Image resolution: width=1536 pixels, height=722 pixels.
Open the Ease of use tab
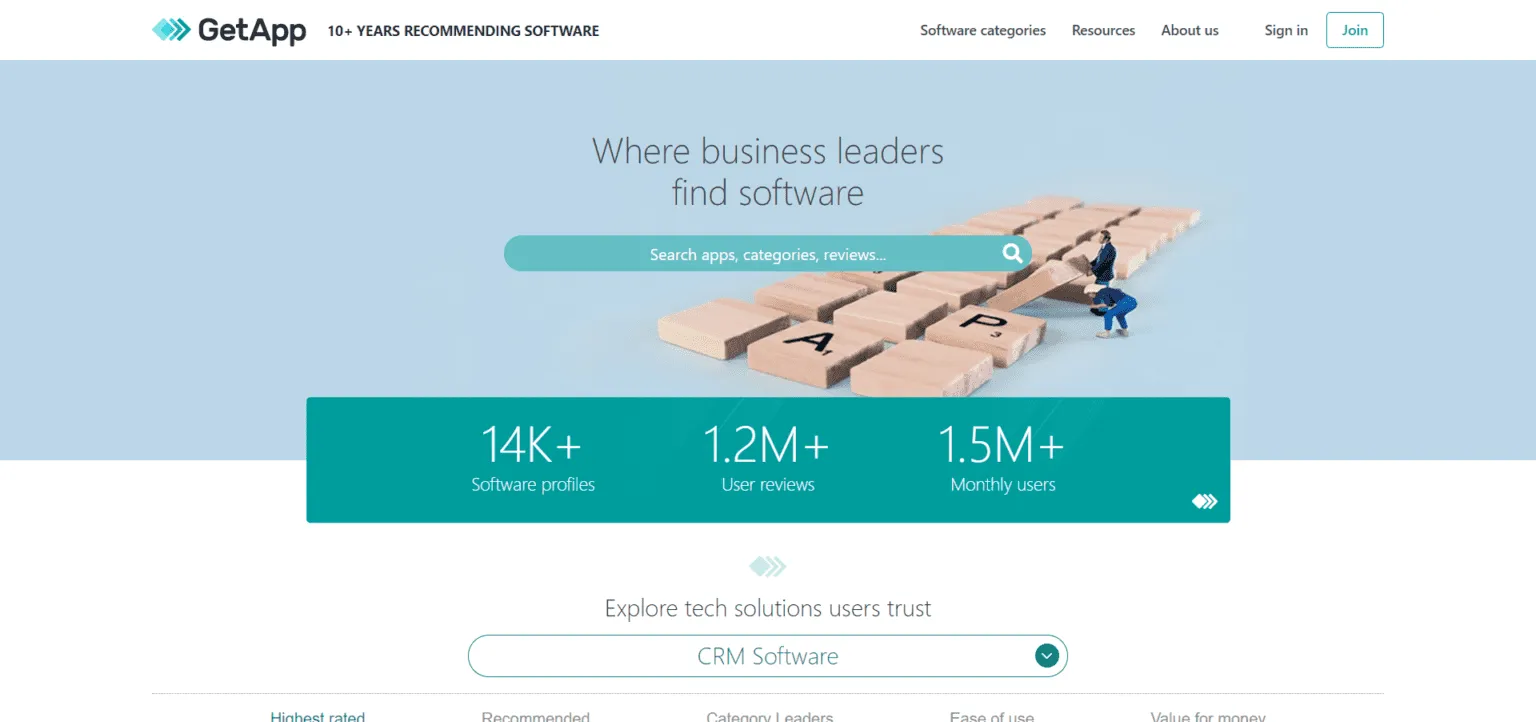pos(991,716)
